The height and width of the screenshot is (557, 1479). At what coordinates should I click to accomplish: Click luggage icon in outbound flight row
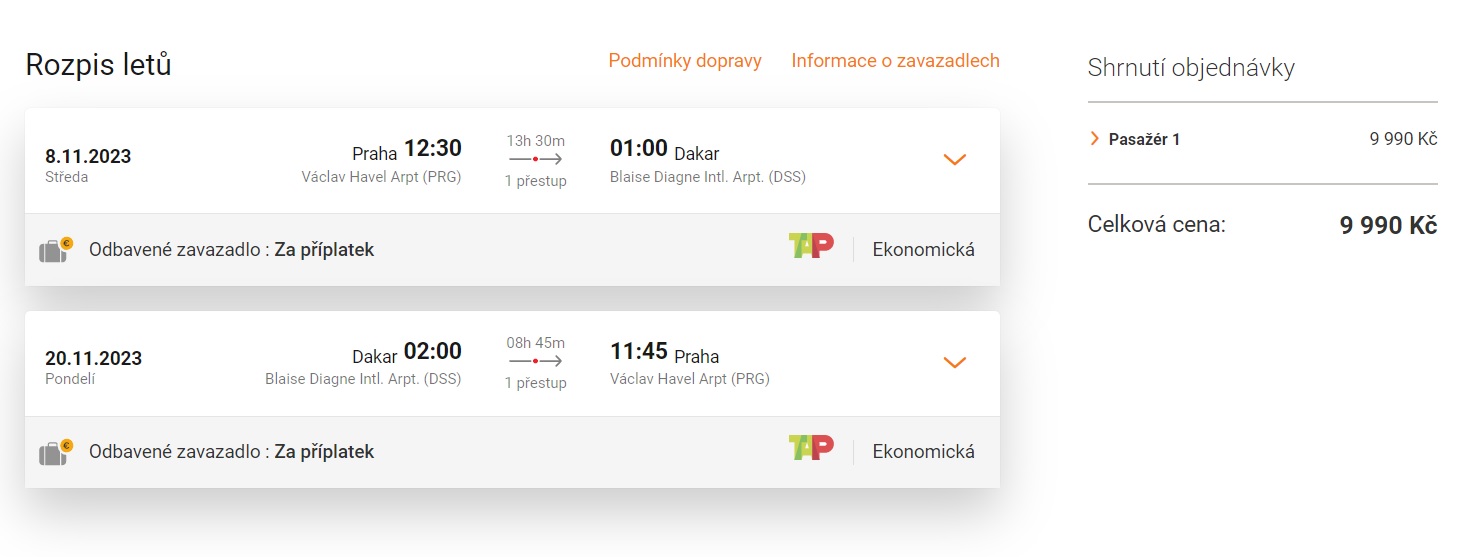click(x=55, y=249)
